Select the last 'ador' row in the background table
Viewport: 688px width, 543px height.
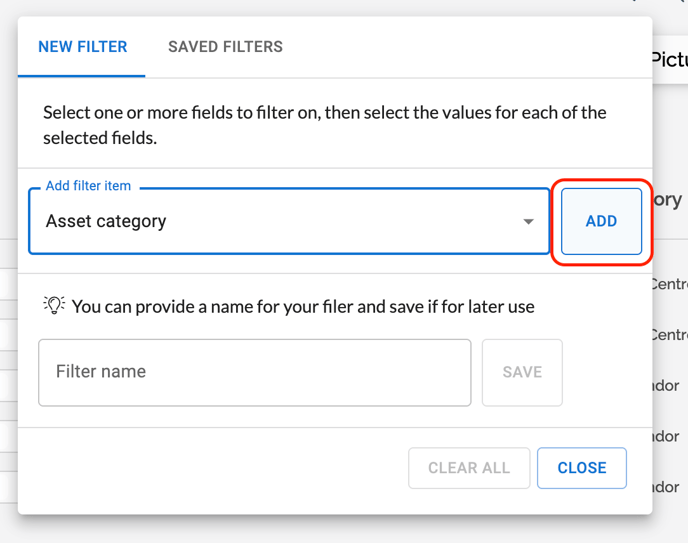667,487
